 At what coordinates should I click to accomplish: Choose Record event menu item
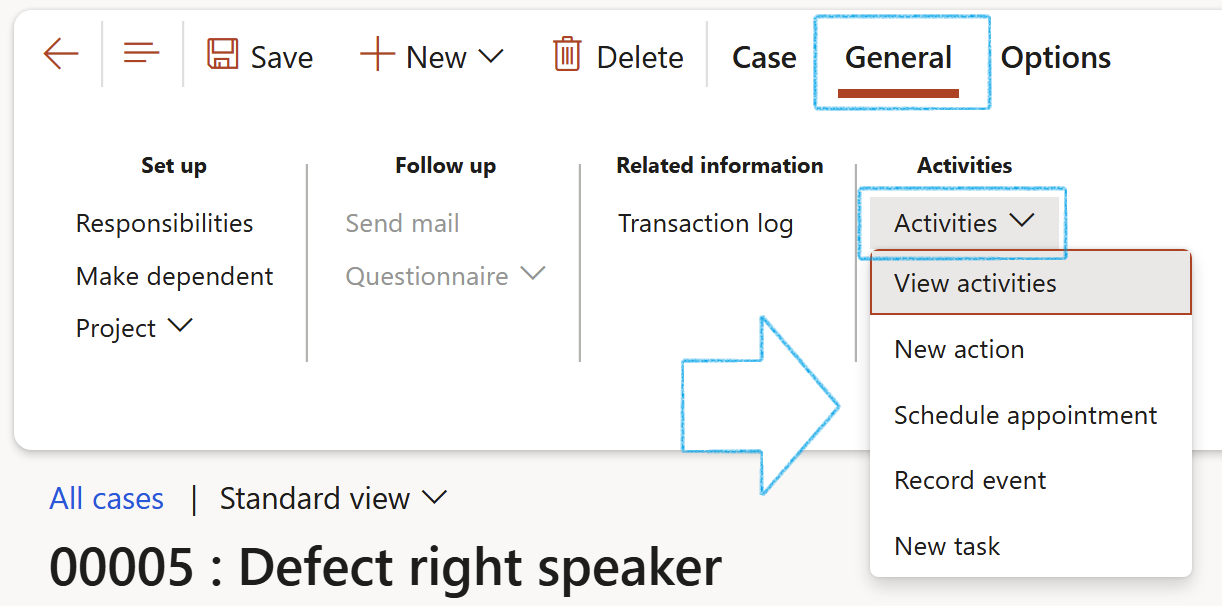pos(970,480)
